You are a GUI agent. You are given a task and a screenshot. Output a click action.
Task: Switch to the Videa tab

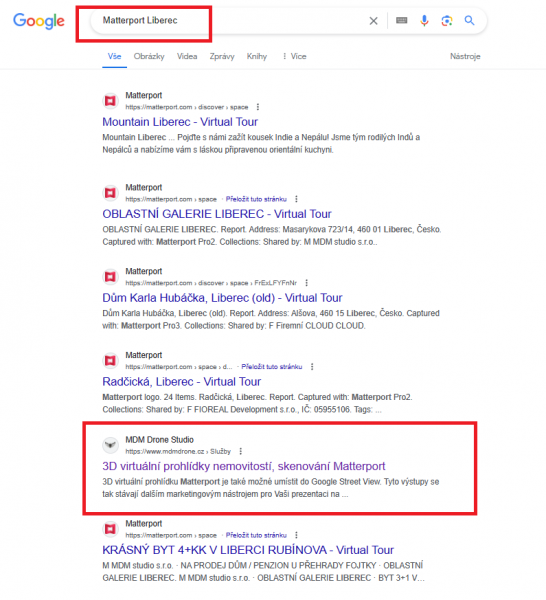coord(187,56)
